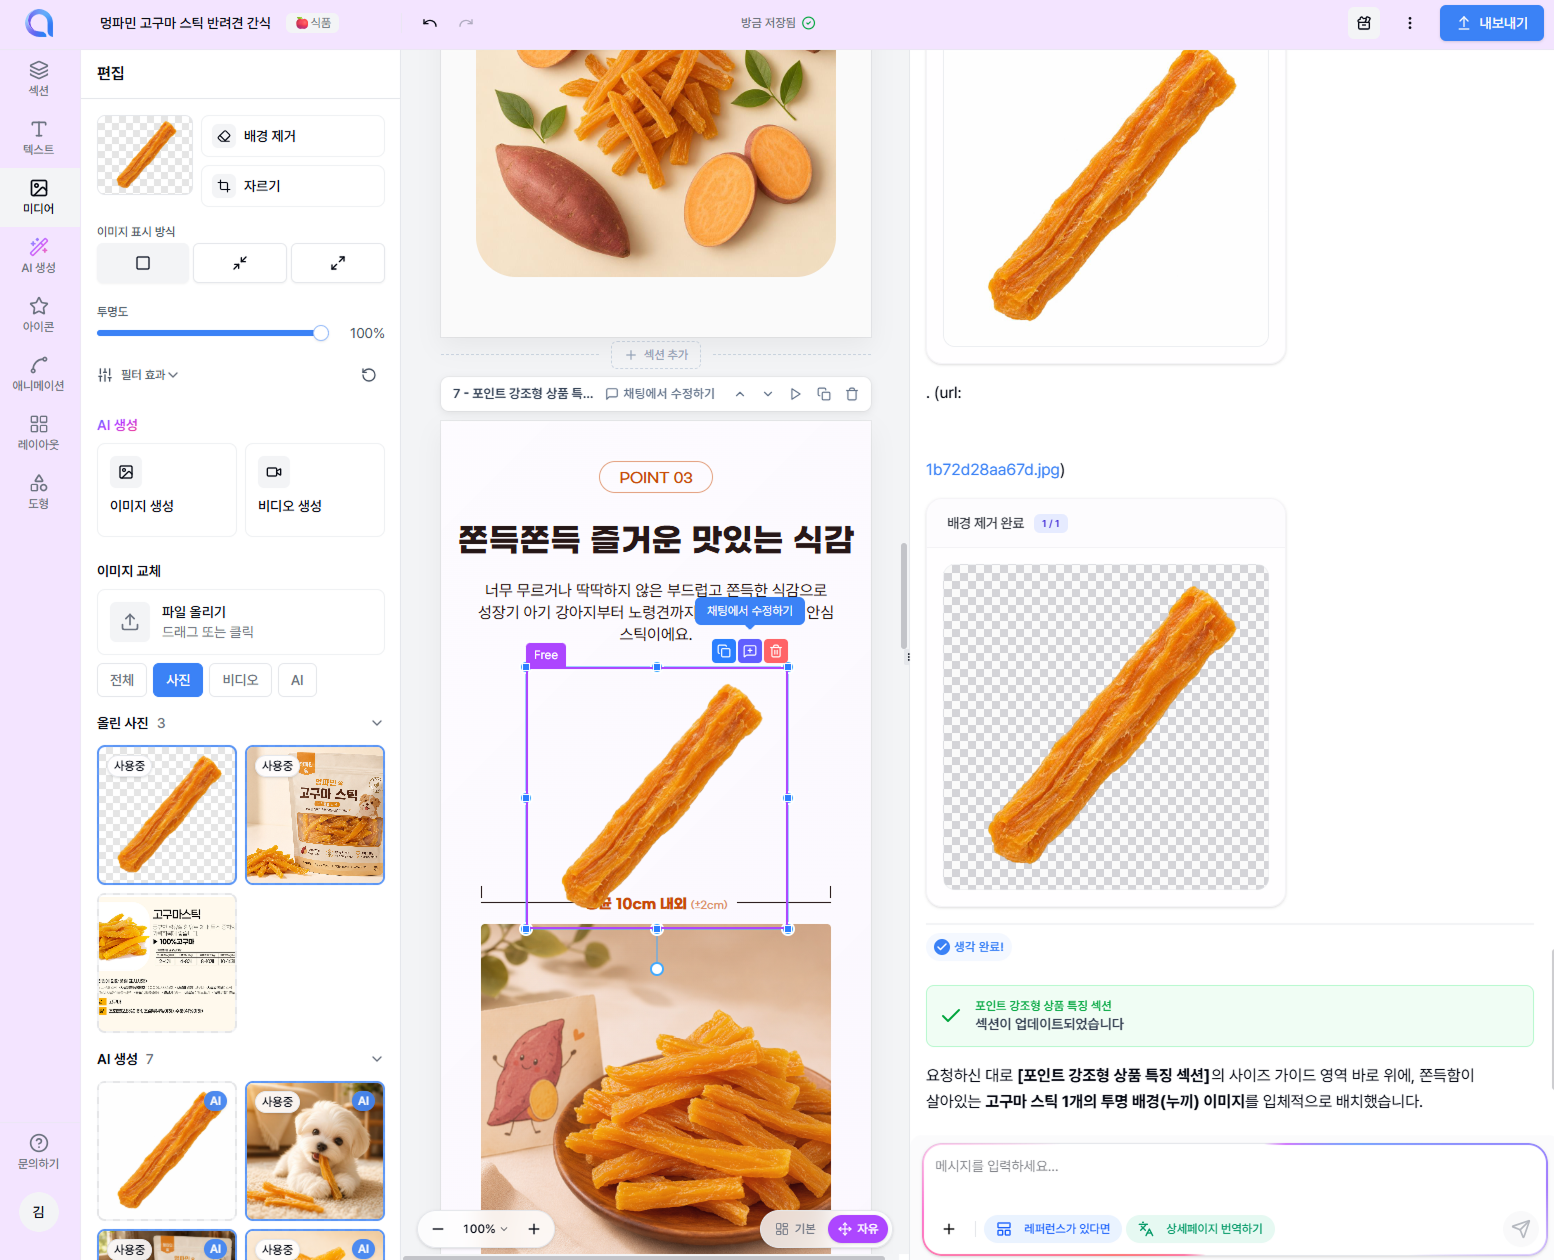This screenshot has height=1260, width=1554.
Task: Click the chat-edit icon on selected image
Action: coord(750,651)
